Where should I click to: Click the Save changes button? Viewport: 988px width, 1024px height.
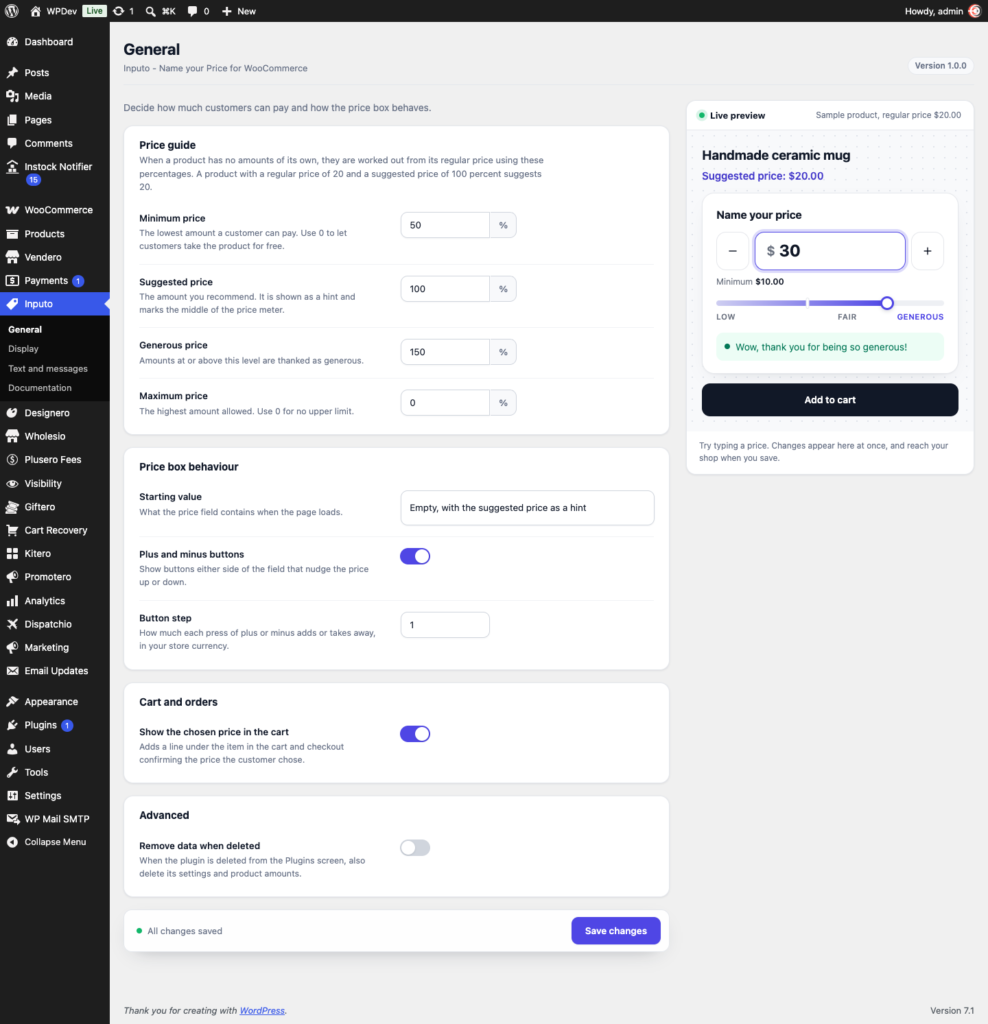(x=616, y=931)
